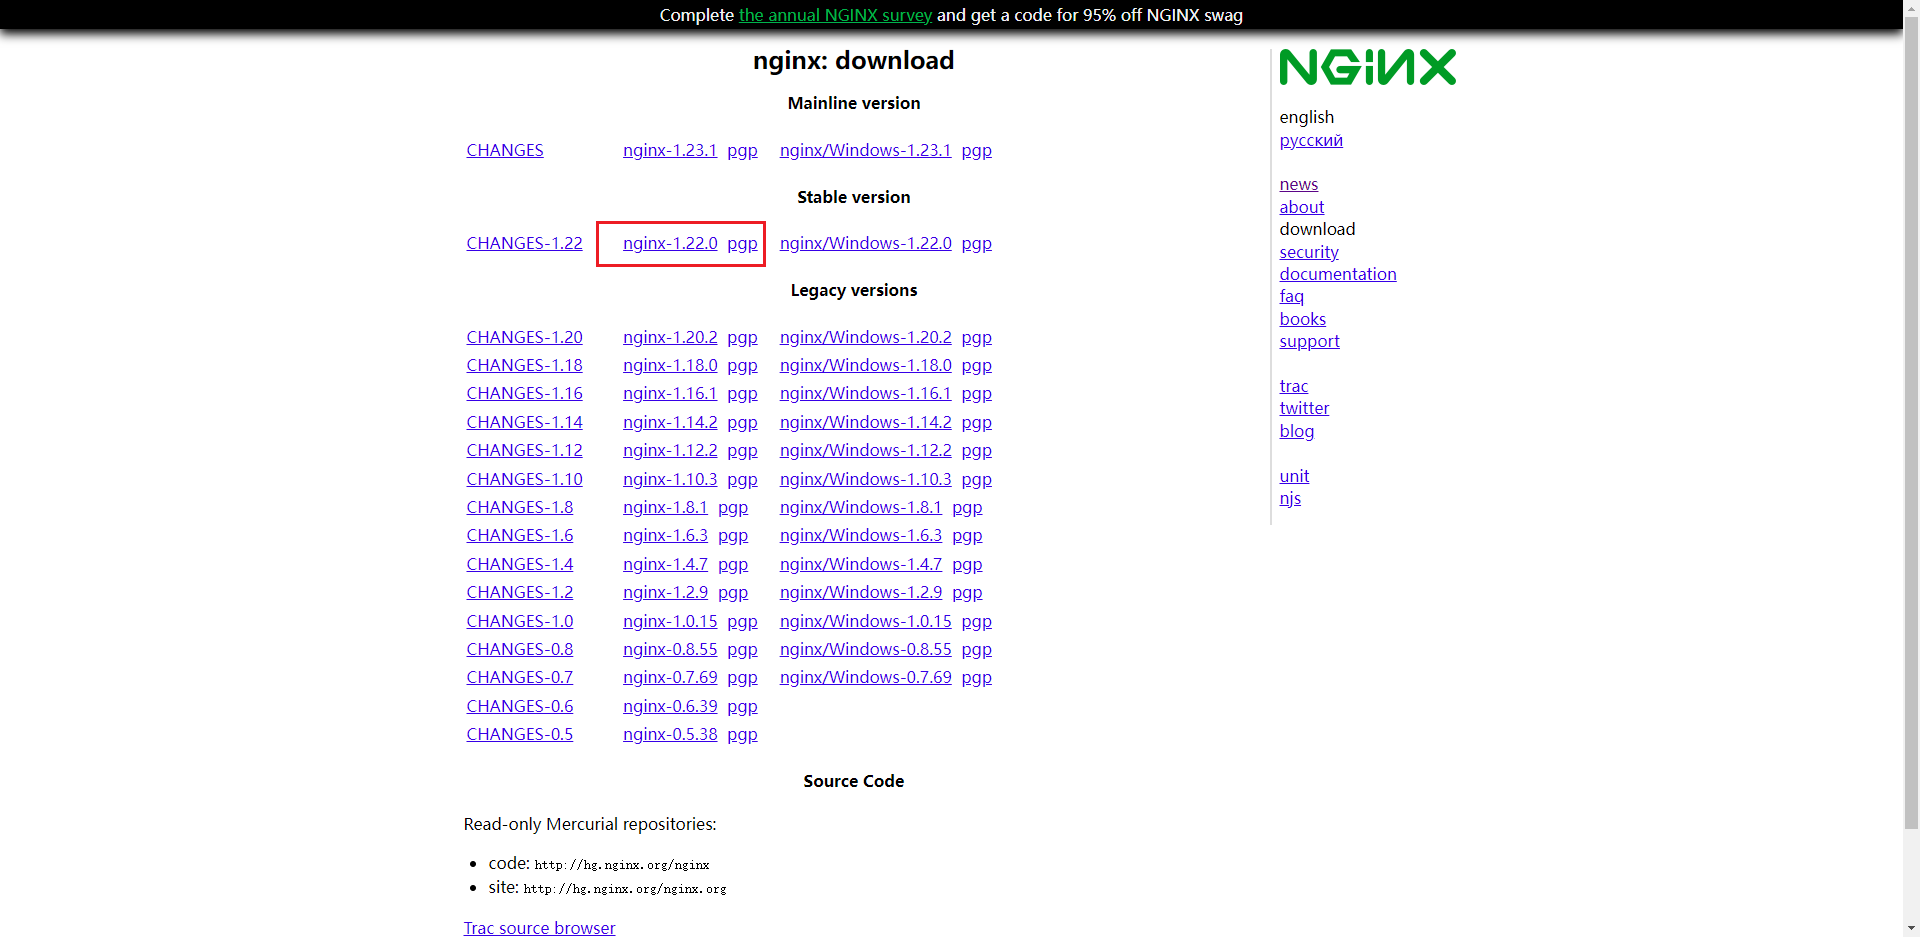This screenshot has width=1920, height=937.
Task: Click the code repository URL hg.nginx.org/nginx
Action: point(621,865)
